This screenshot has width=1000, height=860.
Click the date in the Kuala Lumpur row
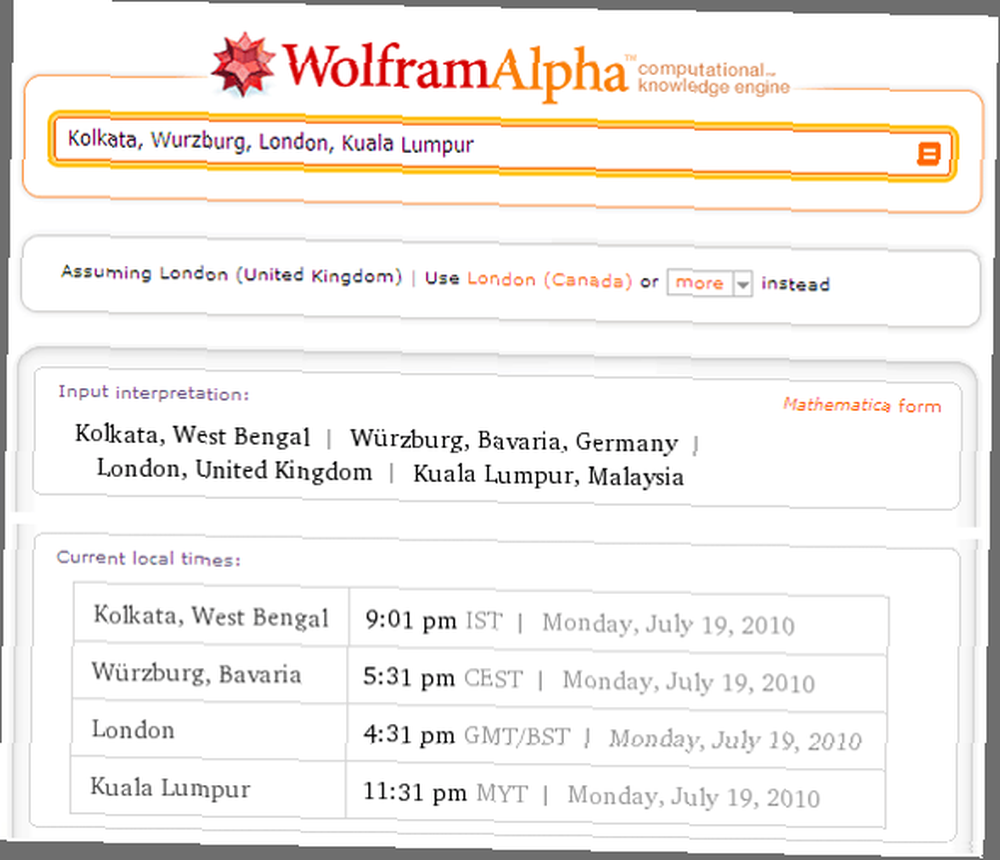click(694, 797)
